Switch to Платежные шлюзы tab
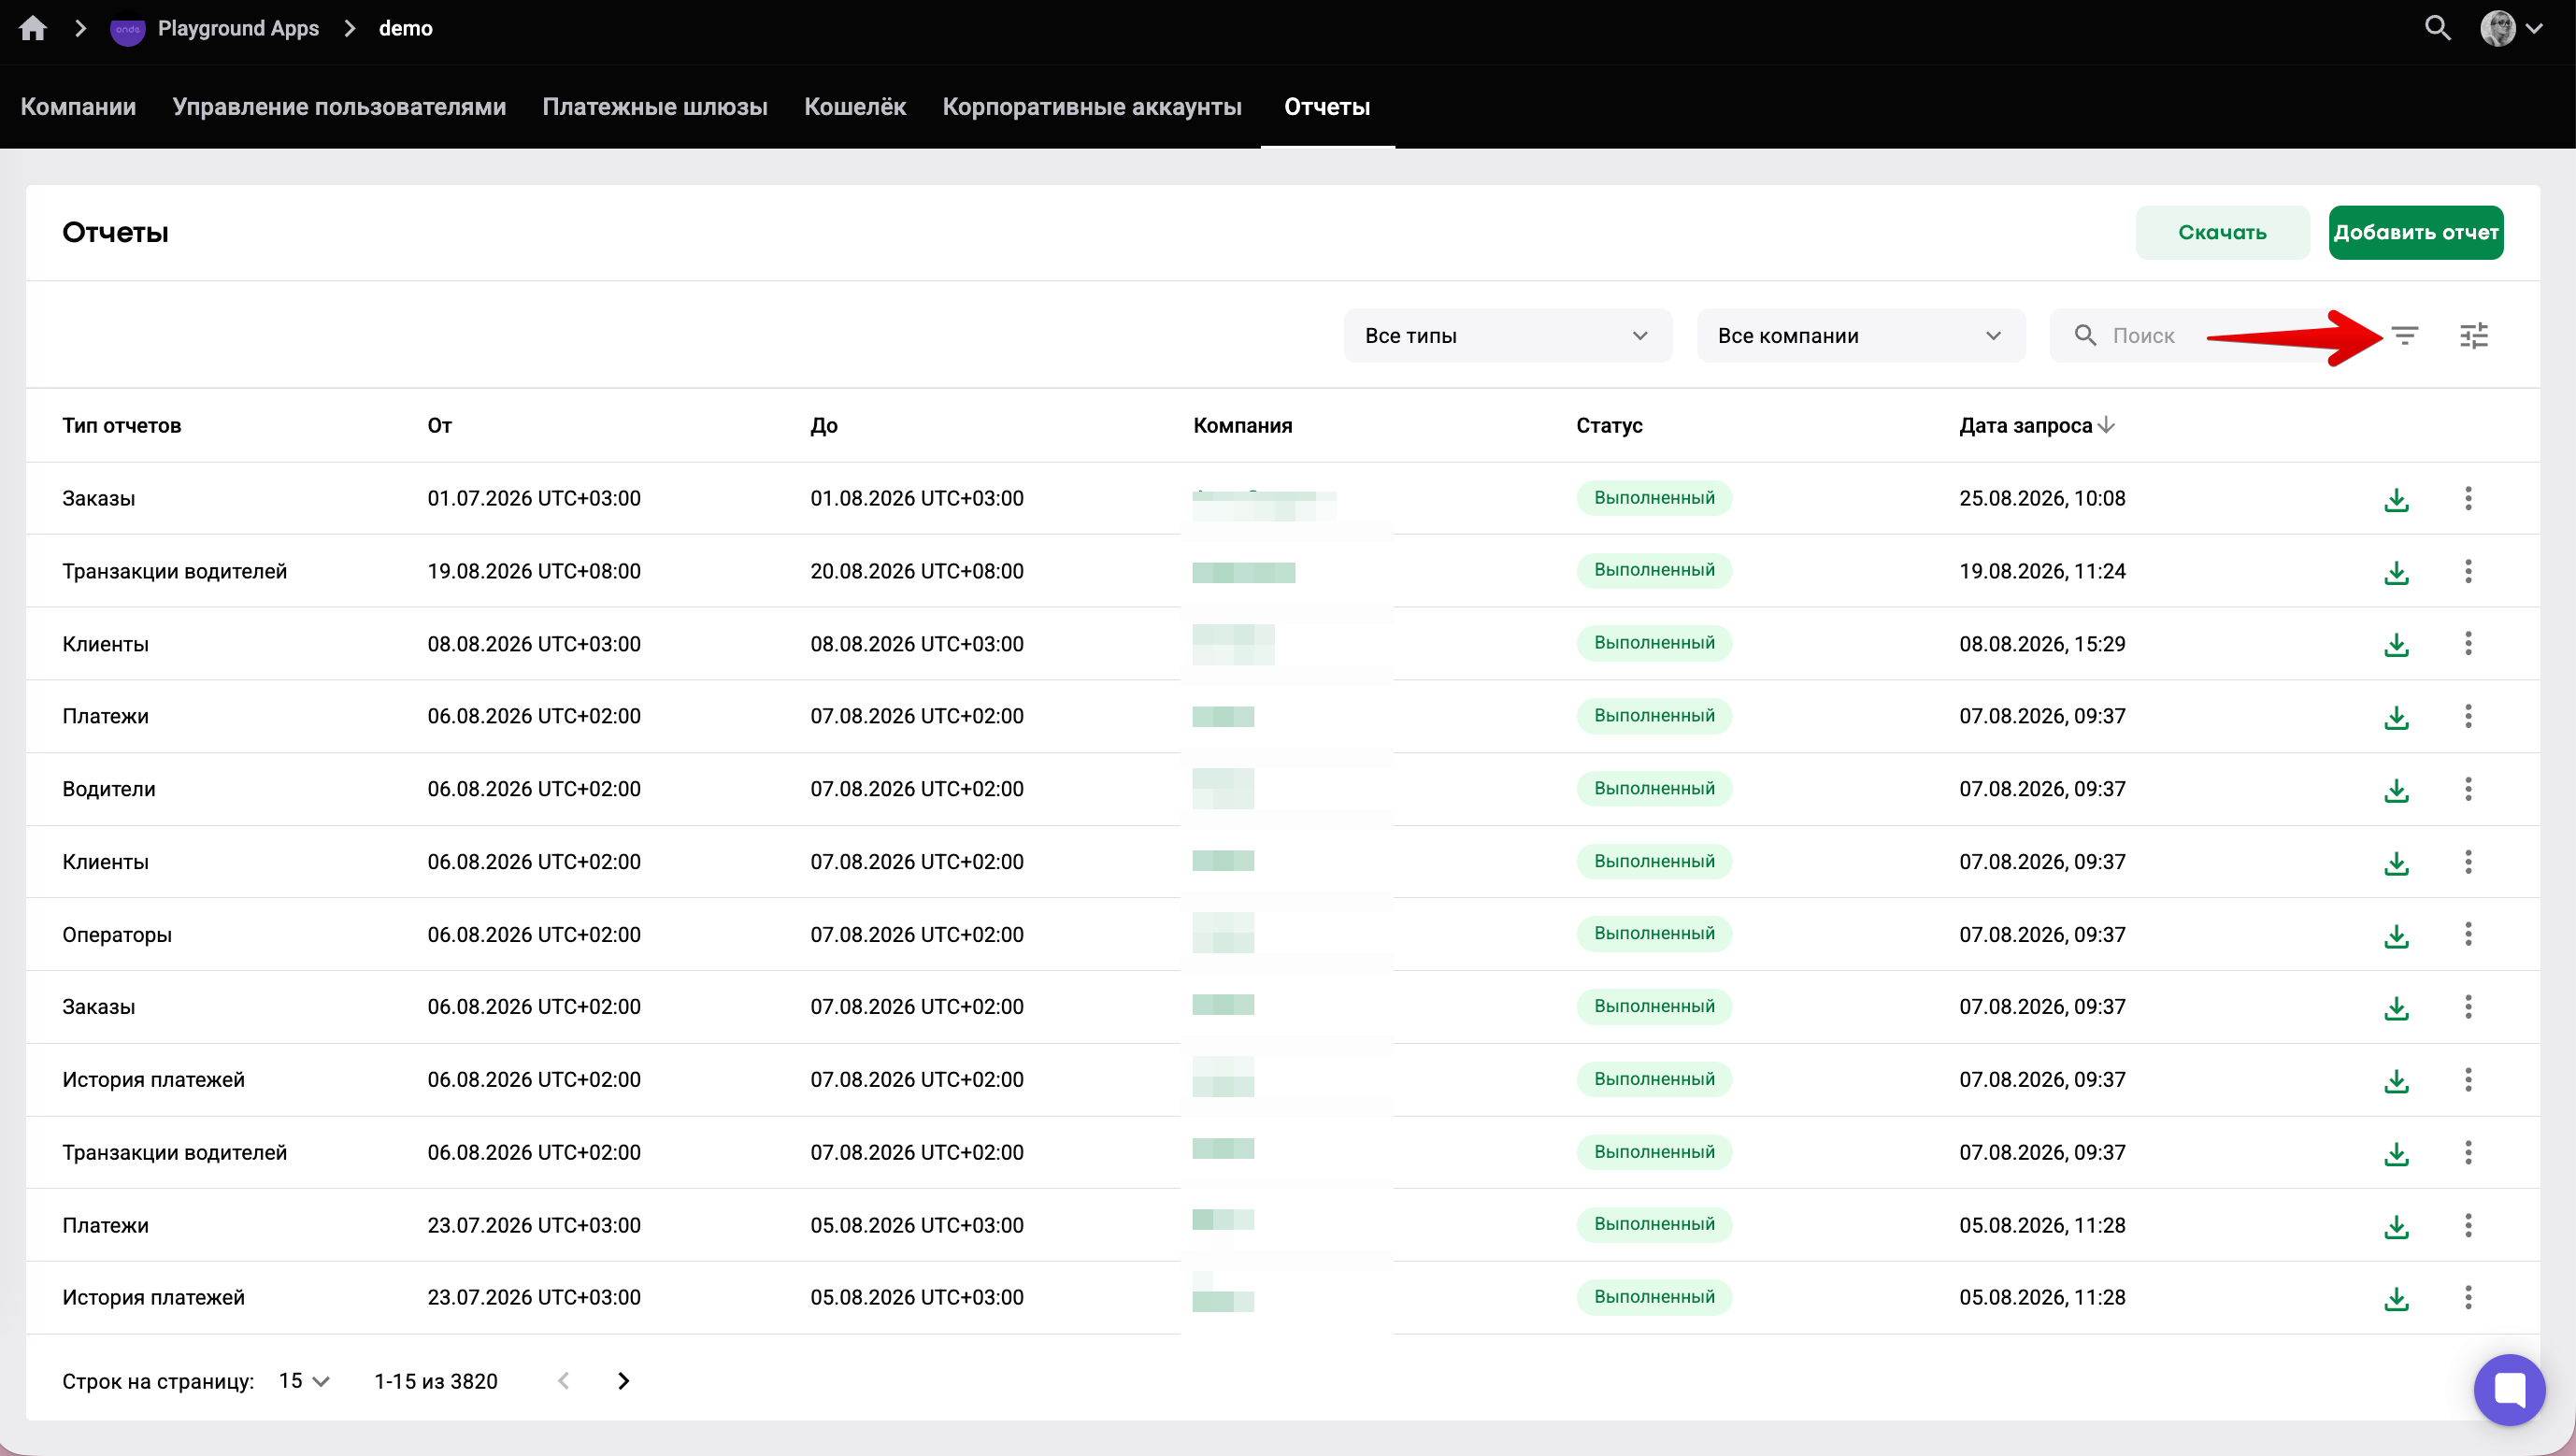Viewport: 2576px width, 1456px height. pyautogui.click(x=655, y=107)
